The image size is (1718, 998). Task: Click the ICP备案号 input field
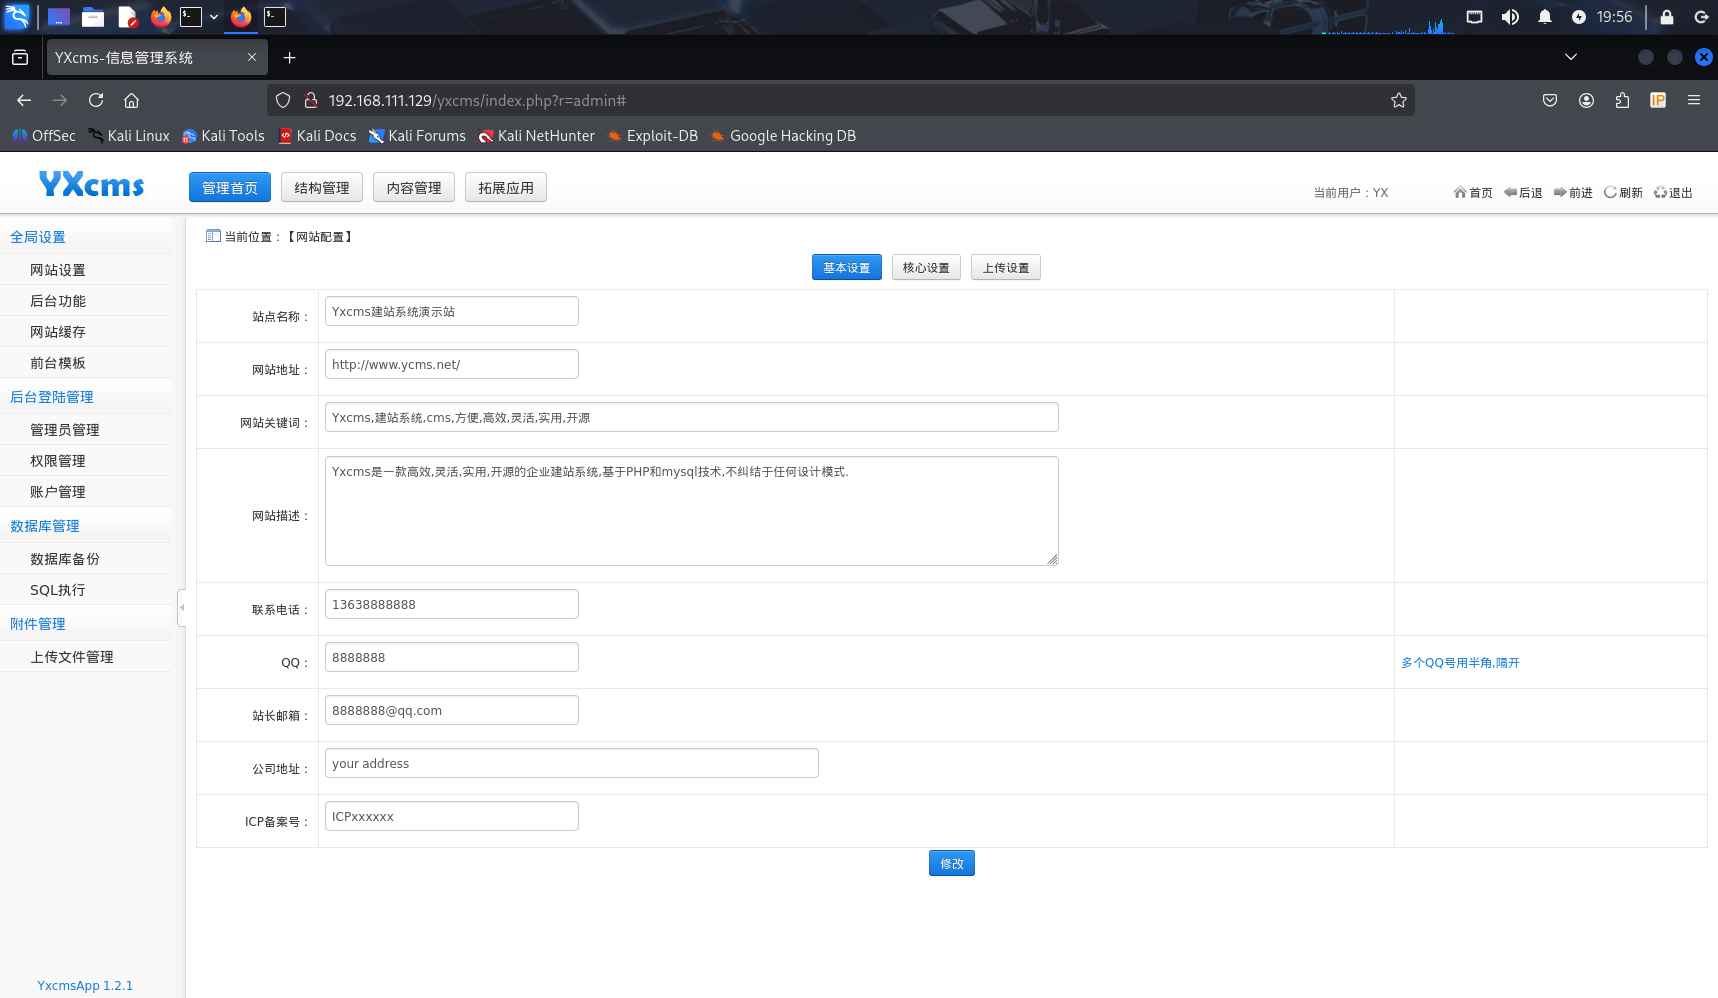coord(452,816)
